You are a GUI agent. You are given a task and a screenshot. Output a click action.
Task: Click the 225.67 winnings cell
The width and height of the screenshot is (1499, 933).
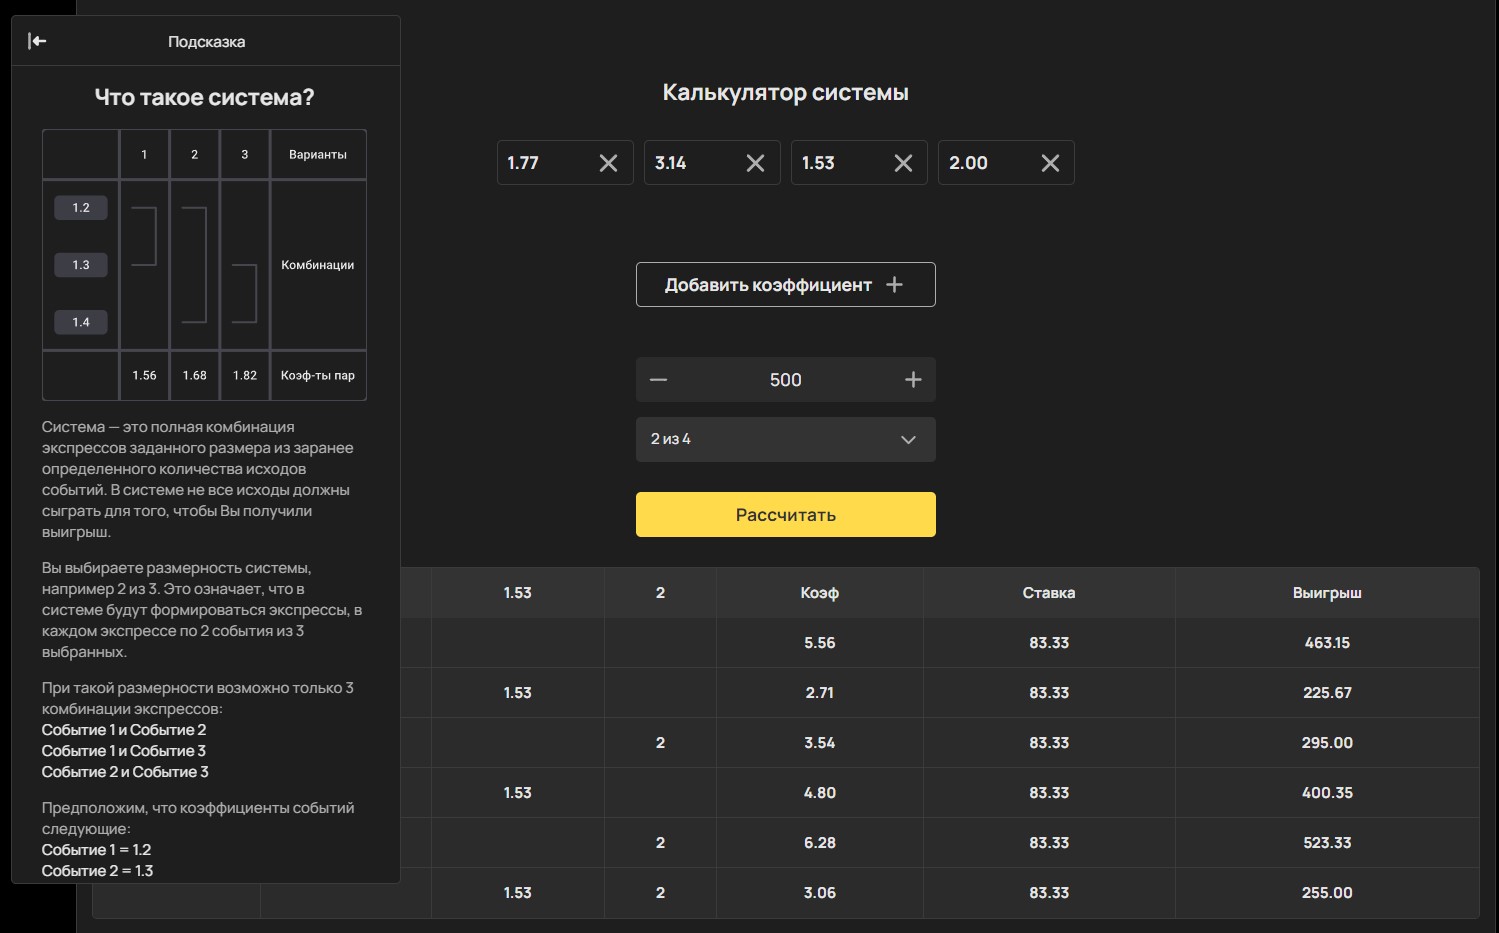1327,693
